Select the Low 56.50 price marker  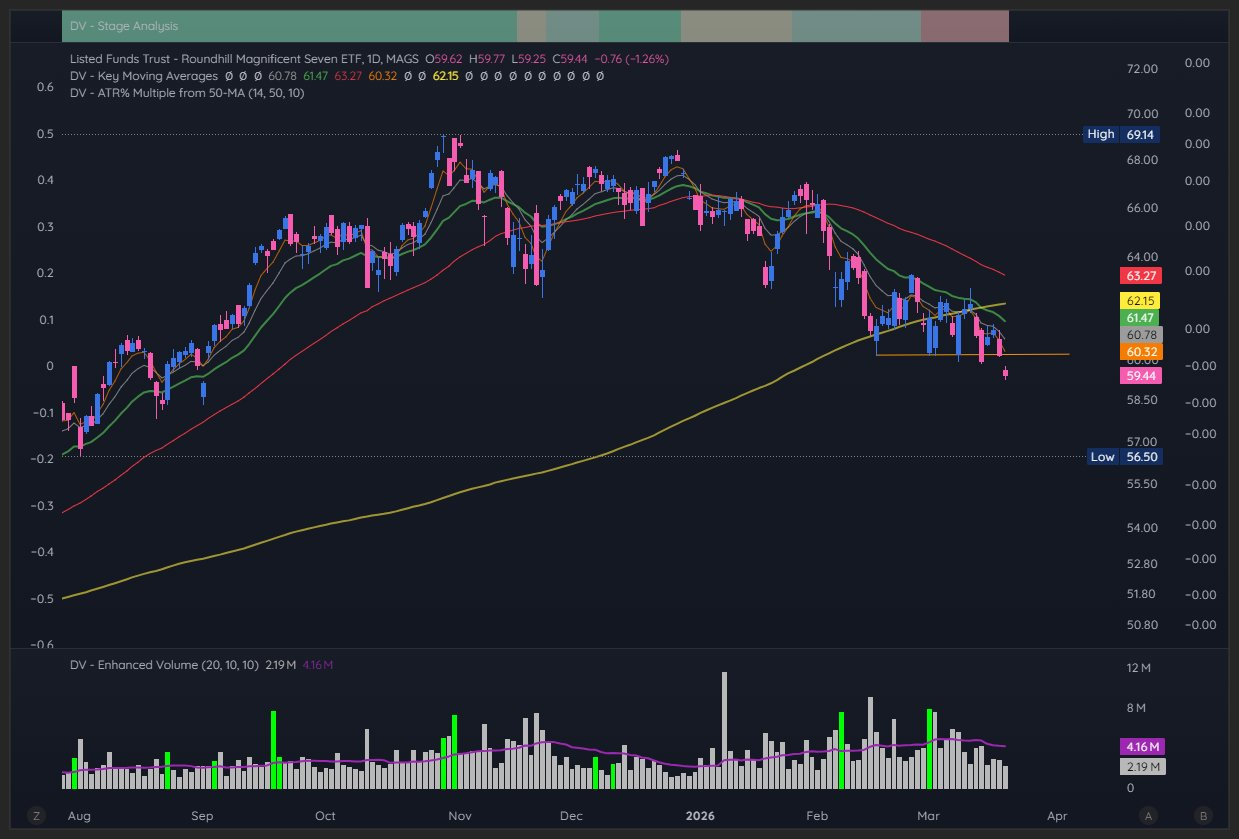(x=1124, y=457)
